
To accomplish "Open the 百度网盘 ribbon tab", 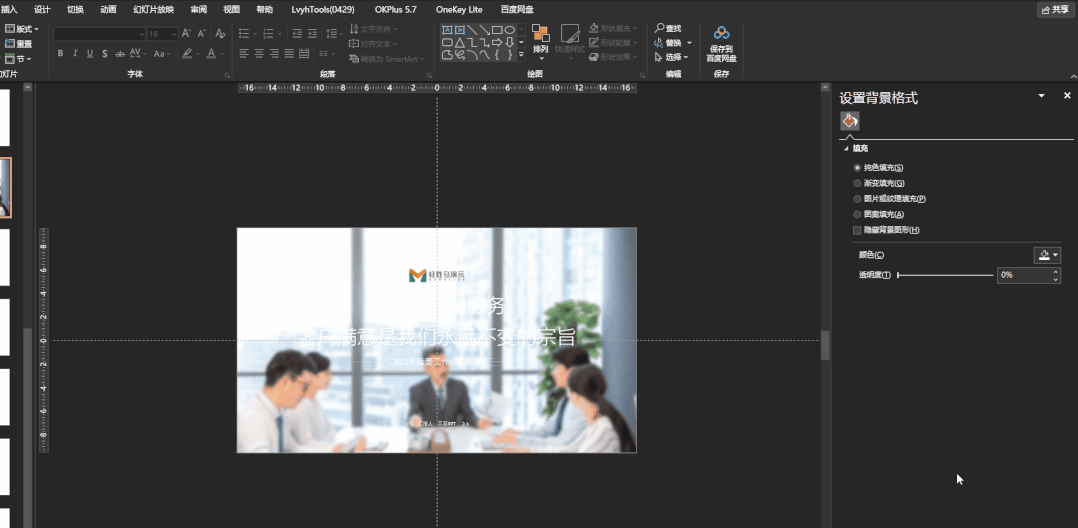I will point(517,10).
